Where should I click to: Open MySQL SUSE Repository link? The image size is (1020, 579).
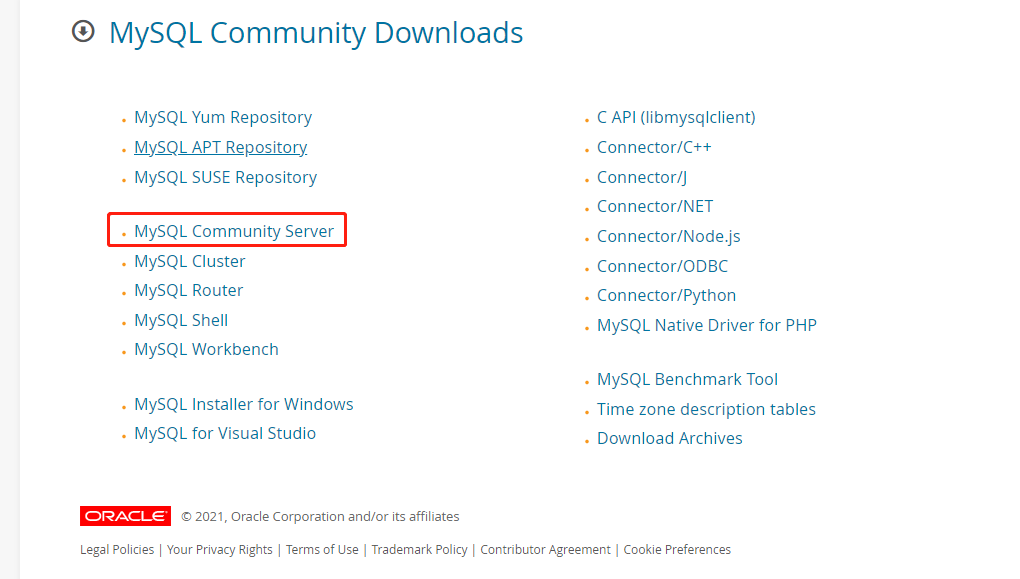click(x=225, y=177)
